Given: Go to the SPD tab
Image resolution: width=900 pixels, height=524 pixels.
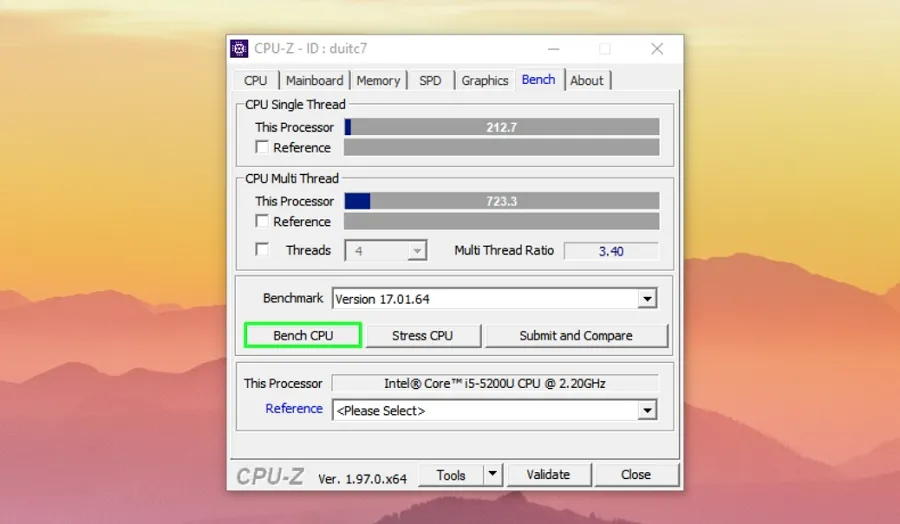Looking at the screenshot, I should pos(430,80).
